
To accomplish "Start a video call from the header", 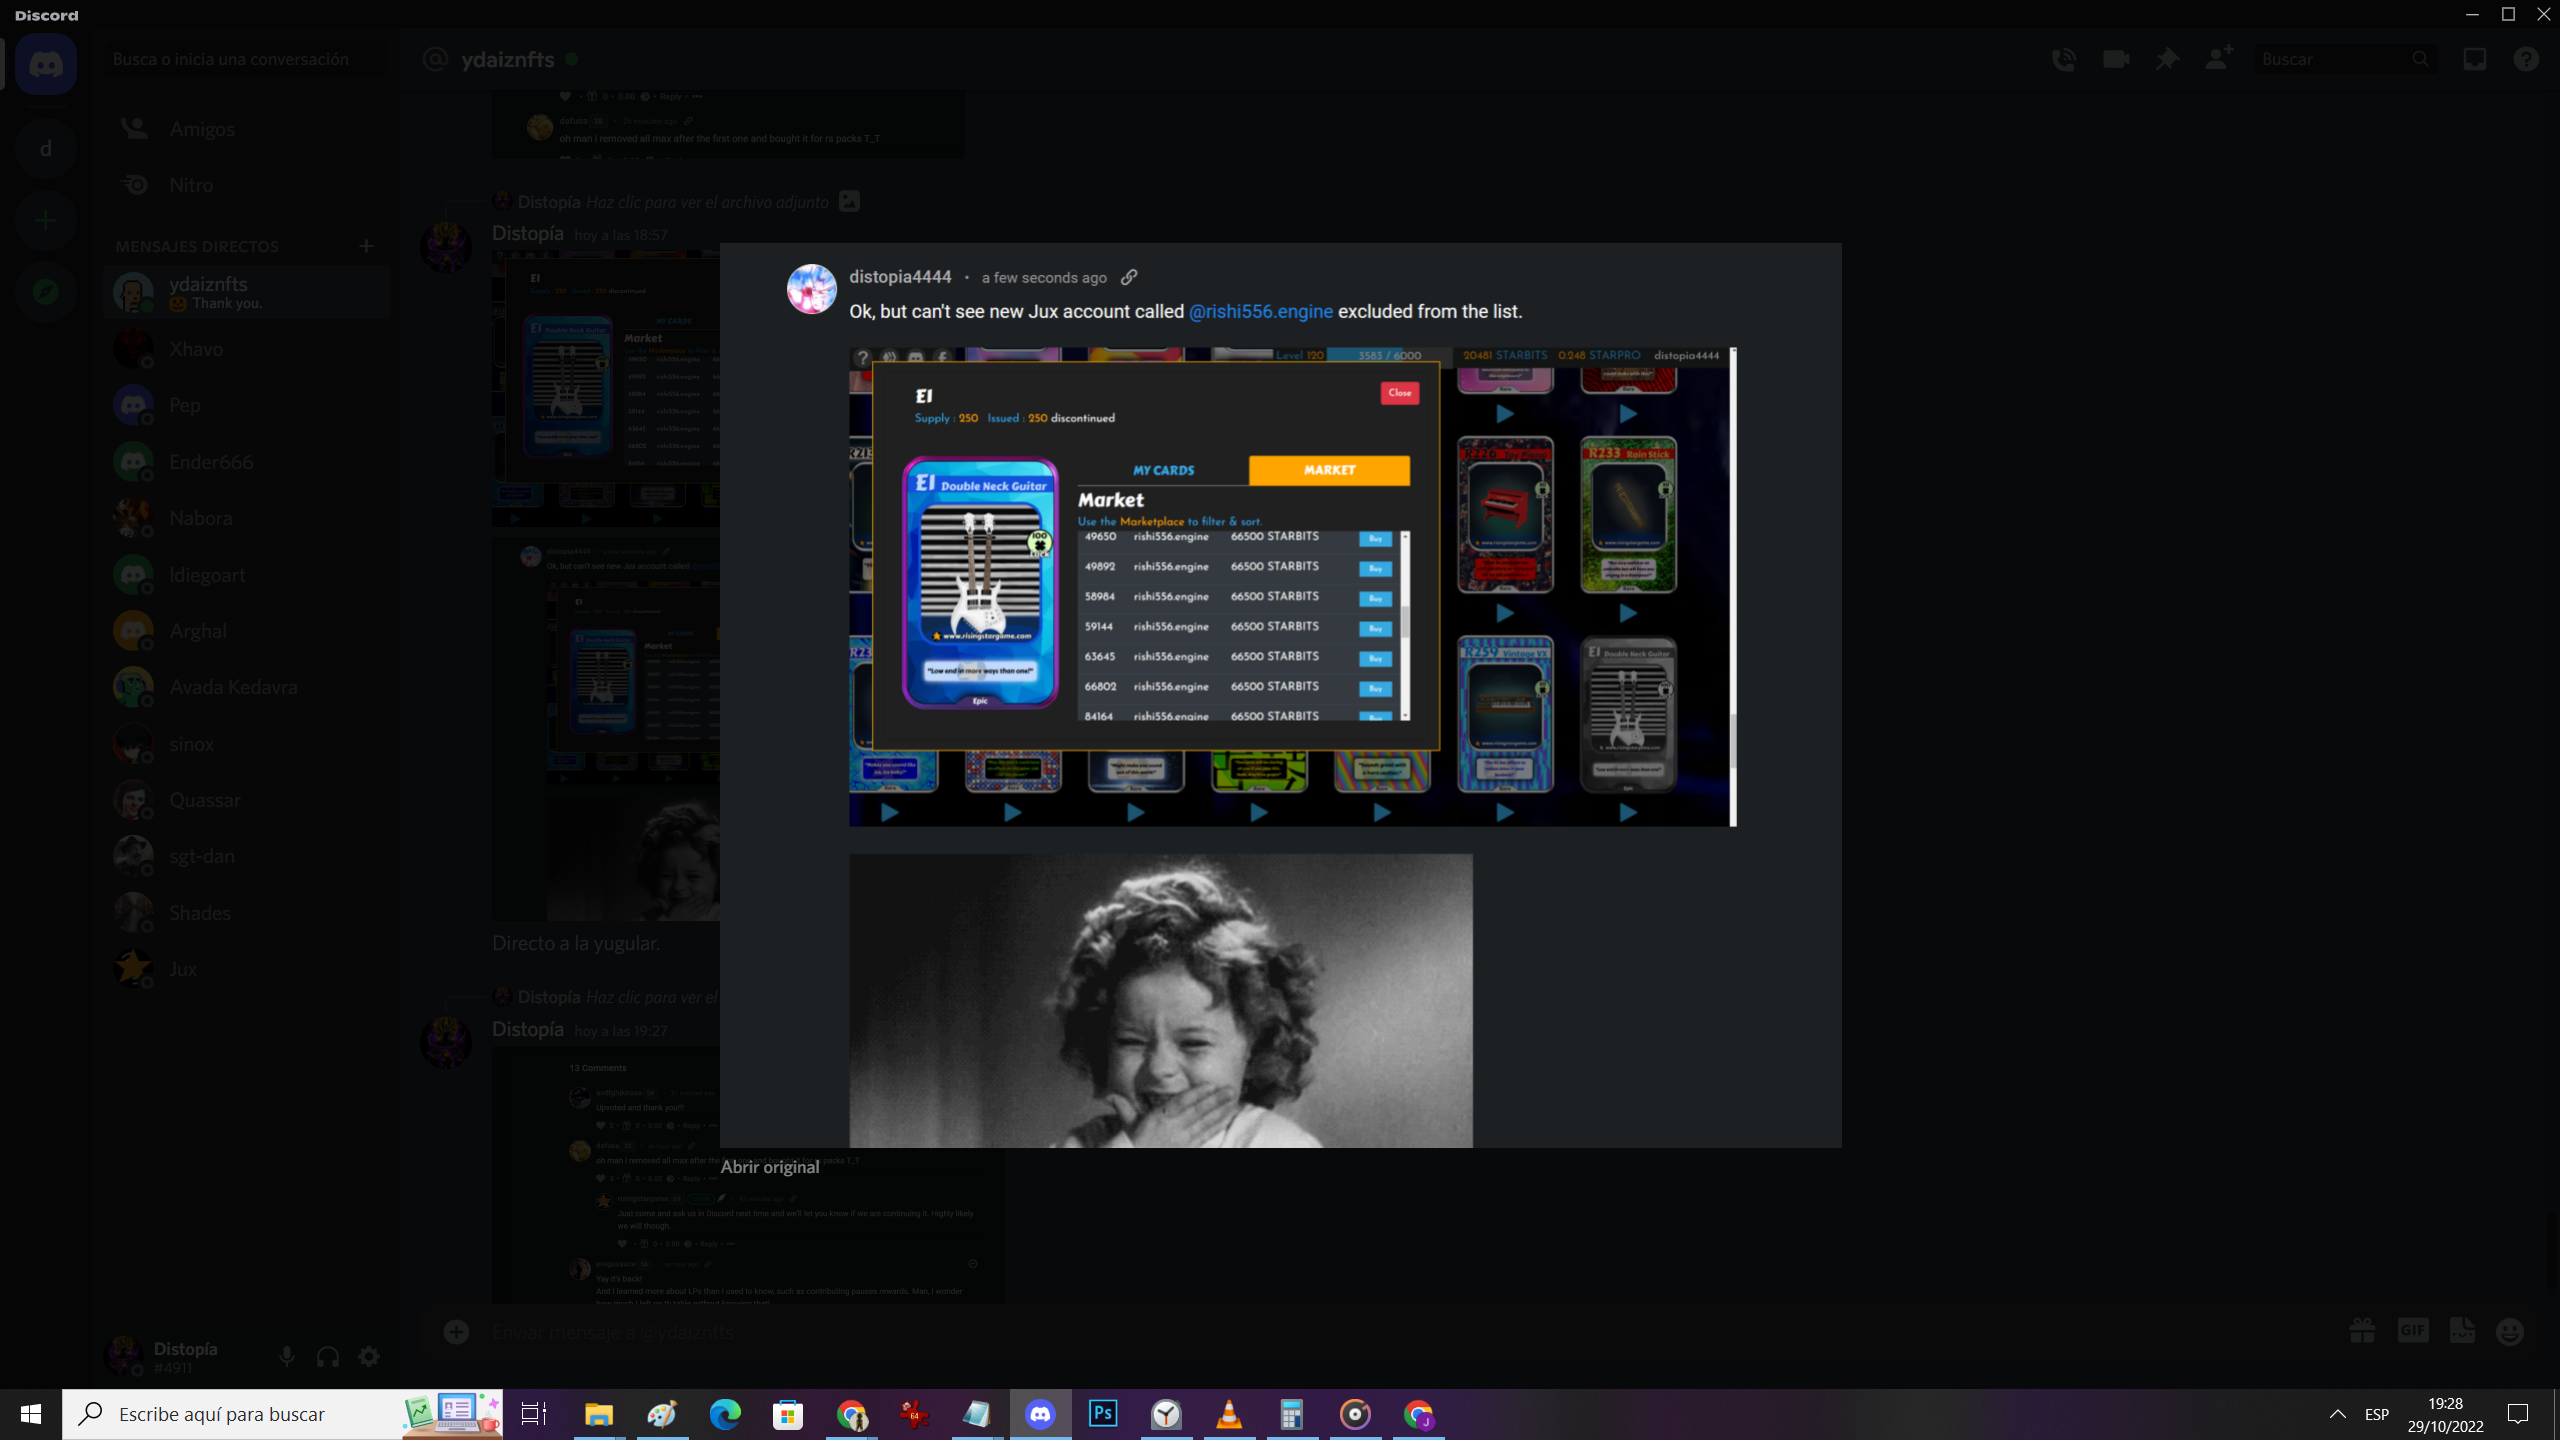I will click(2115, 59).
